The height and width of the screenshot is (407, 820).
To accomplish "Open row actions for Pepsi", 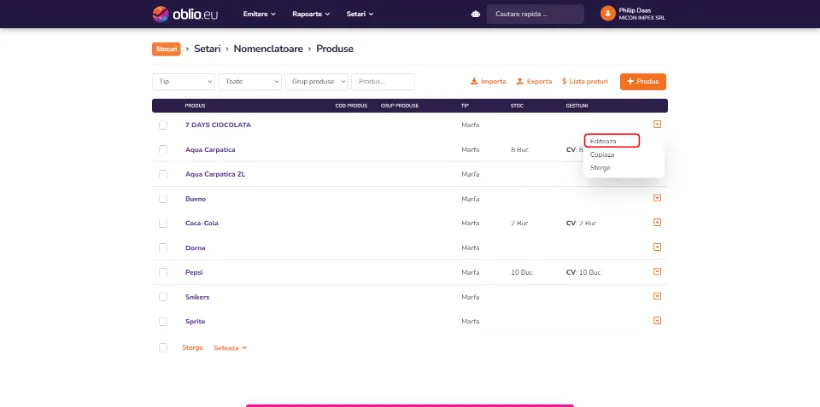I will pyautogui.click(x=657, y=272).
